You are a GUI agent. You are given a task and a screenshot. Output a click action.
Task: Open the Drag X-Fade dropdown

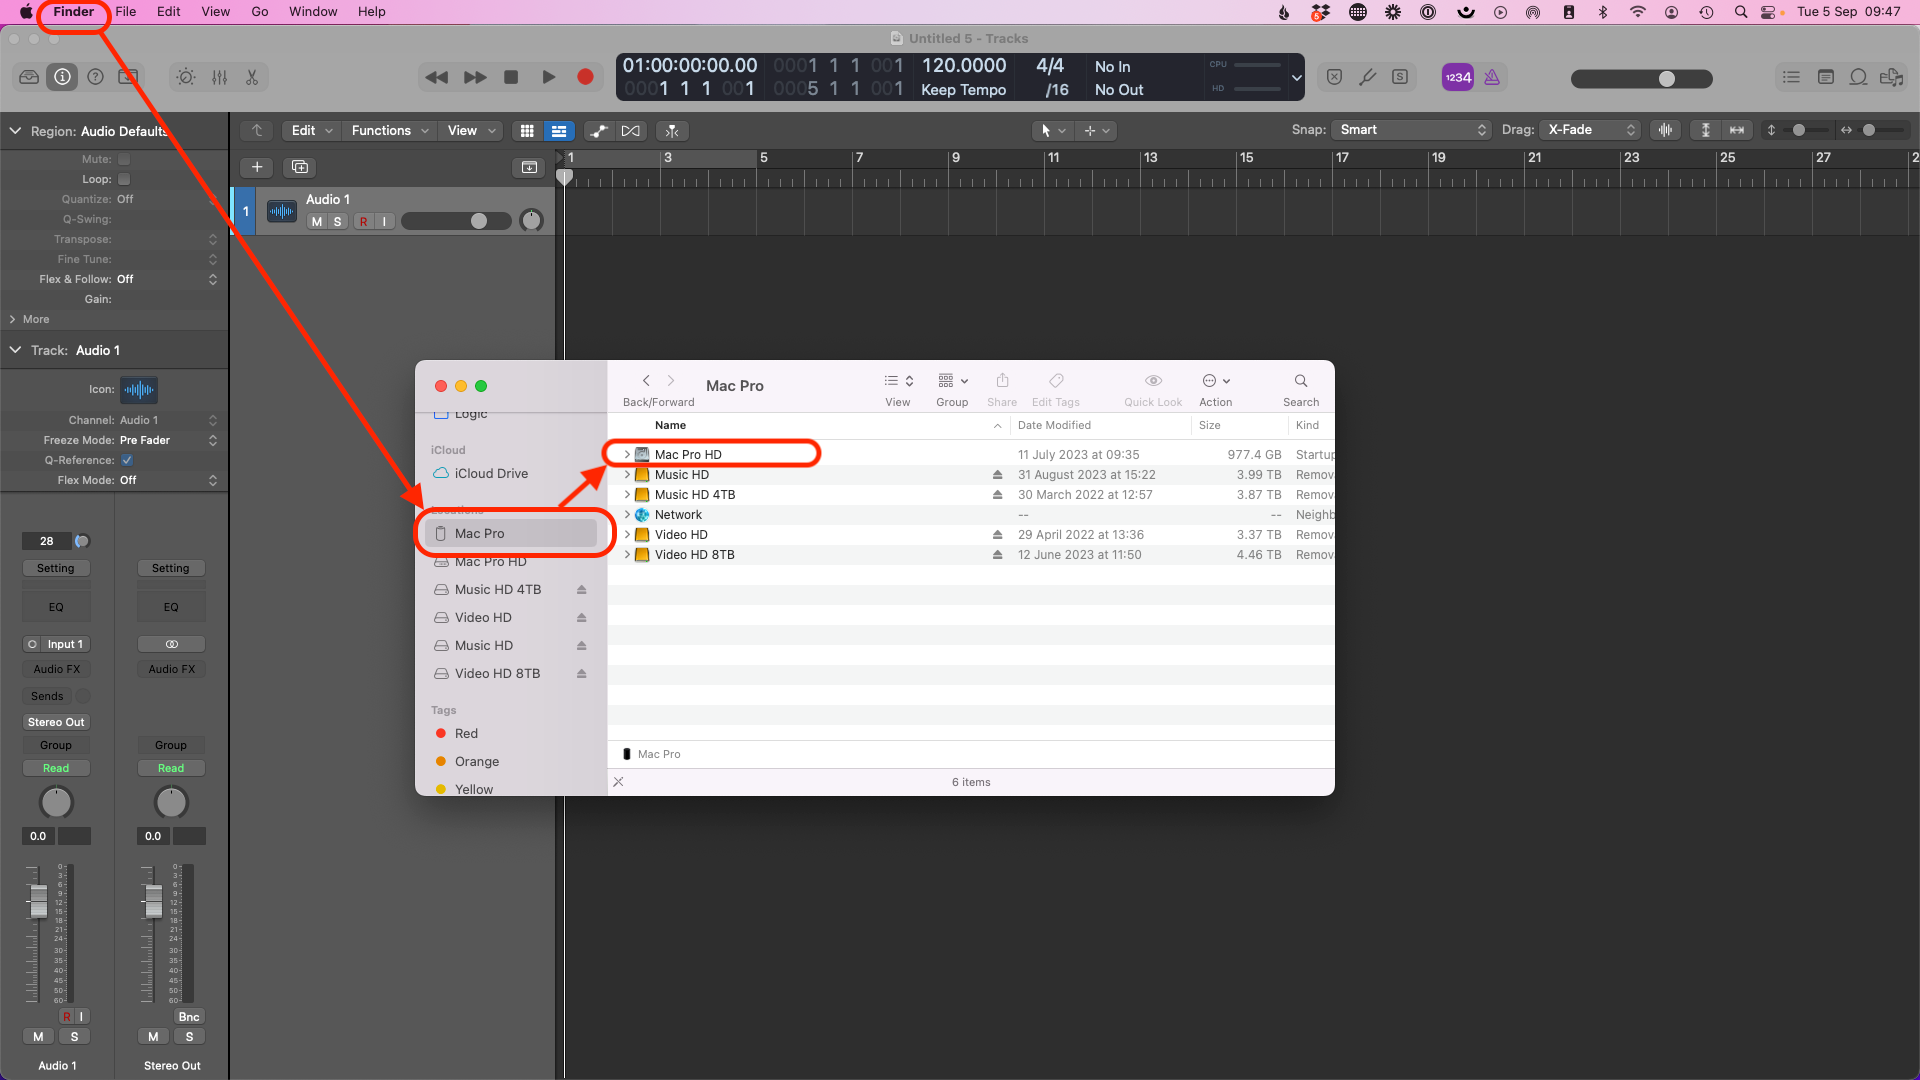click(1590, 129)
